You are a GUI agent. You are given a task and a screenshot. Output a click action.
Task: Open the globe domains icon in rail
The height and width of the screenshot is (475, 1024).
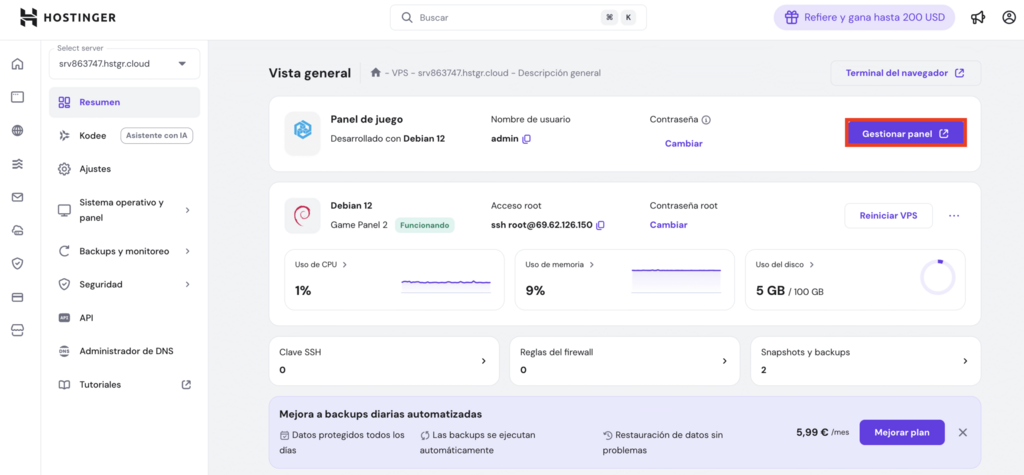pos(17,130)
